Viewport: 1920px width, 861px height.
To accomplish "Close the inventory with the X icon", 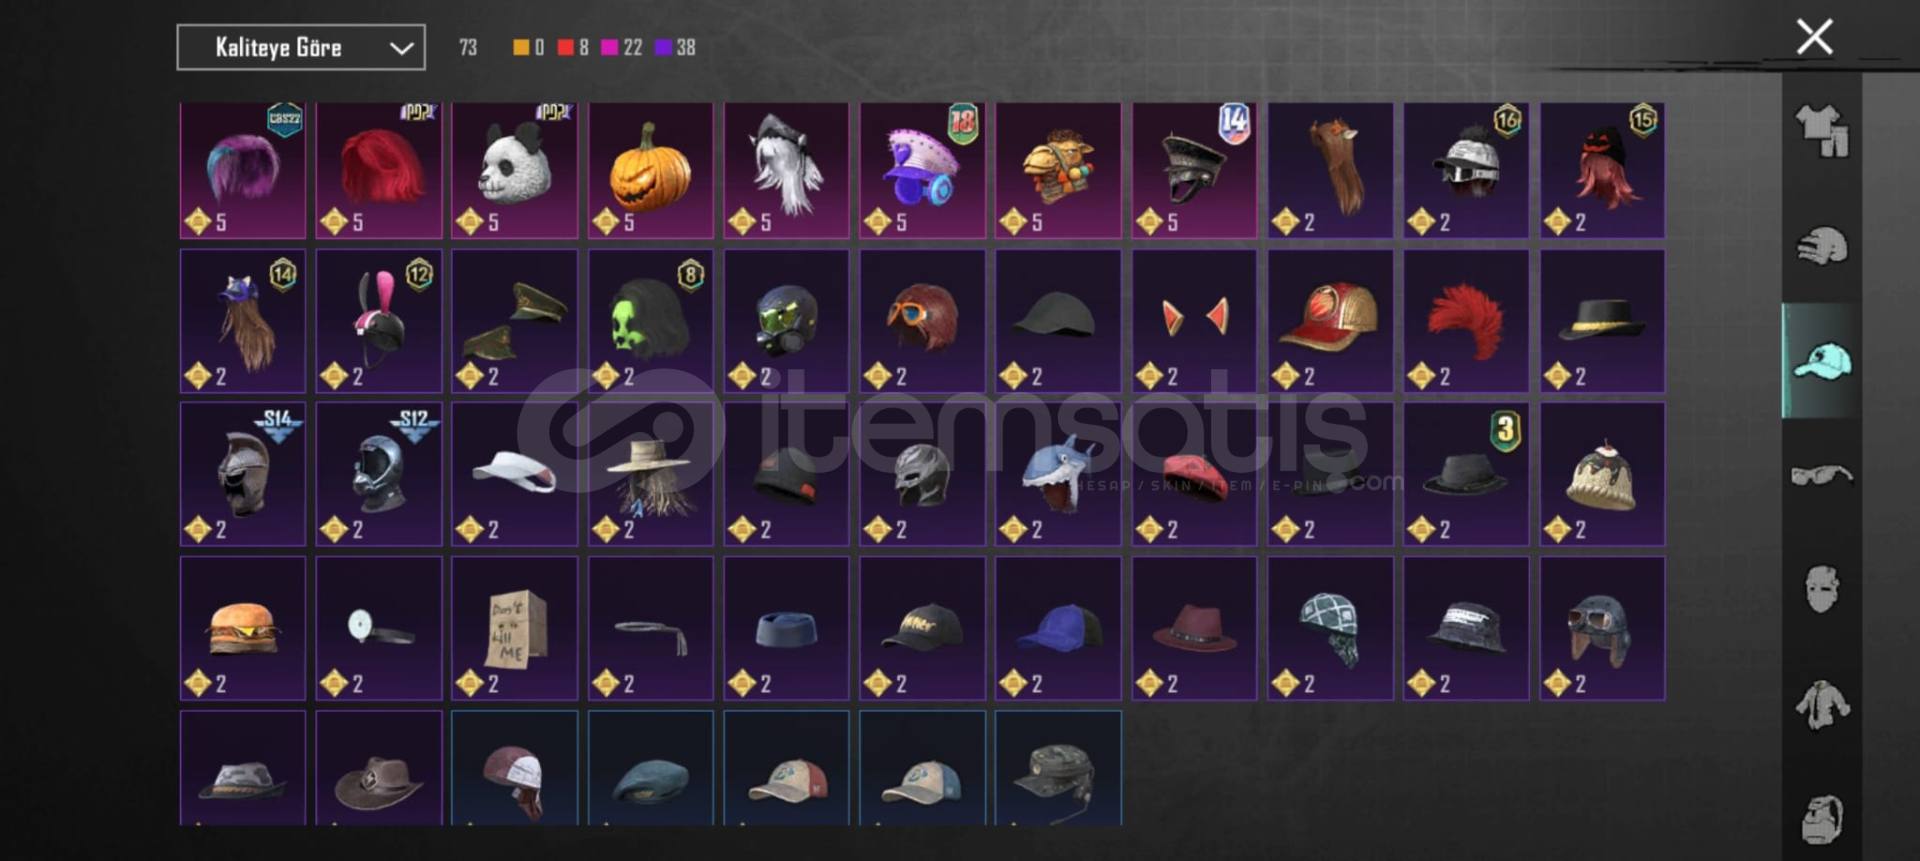I will point(1814,37).
